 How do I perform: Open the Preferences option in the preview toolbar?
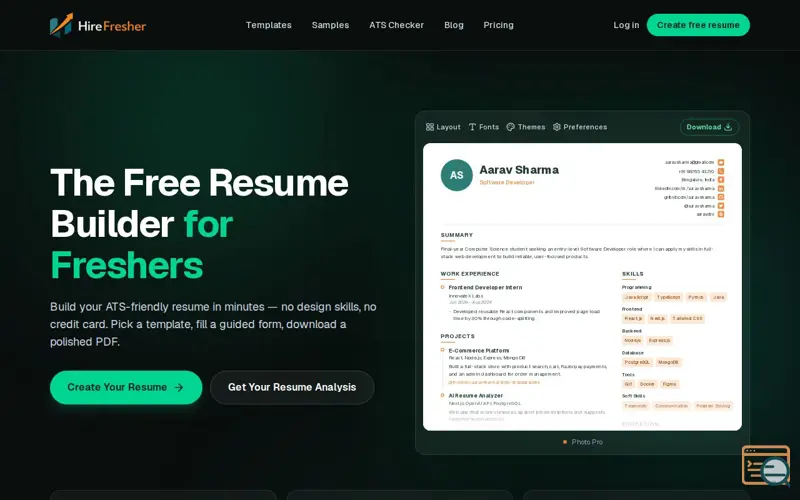click(580, 127)
